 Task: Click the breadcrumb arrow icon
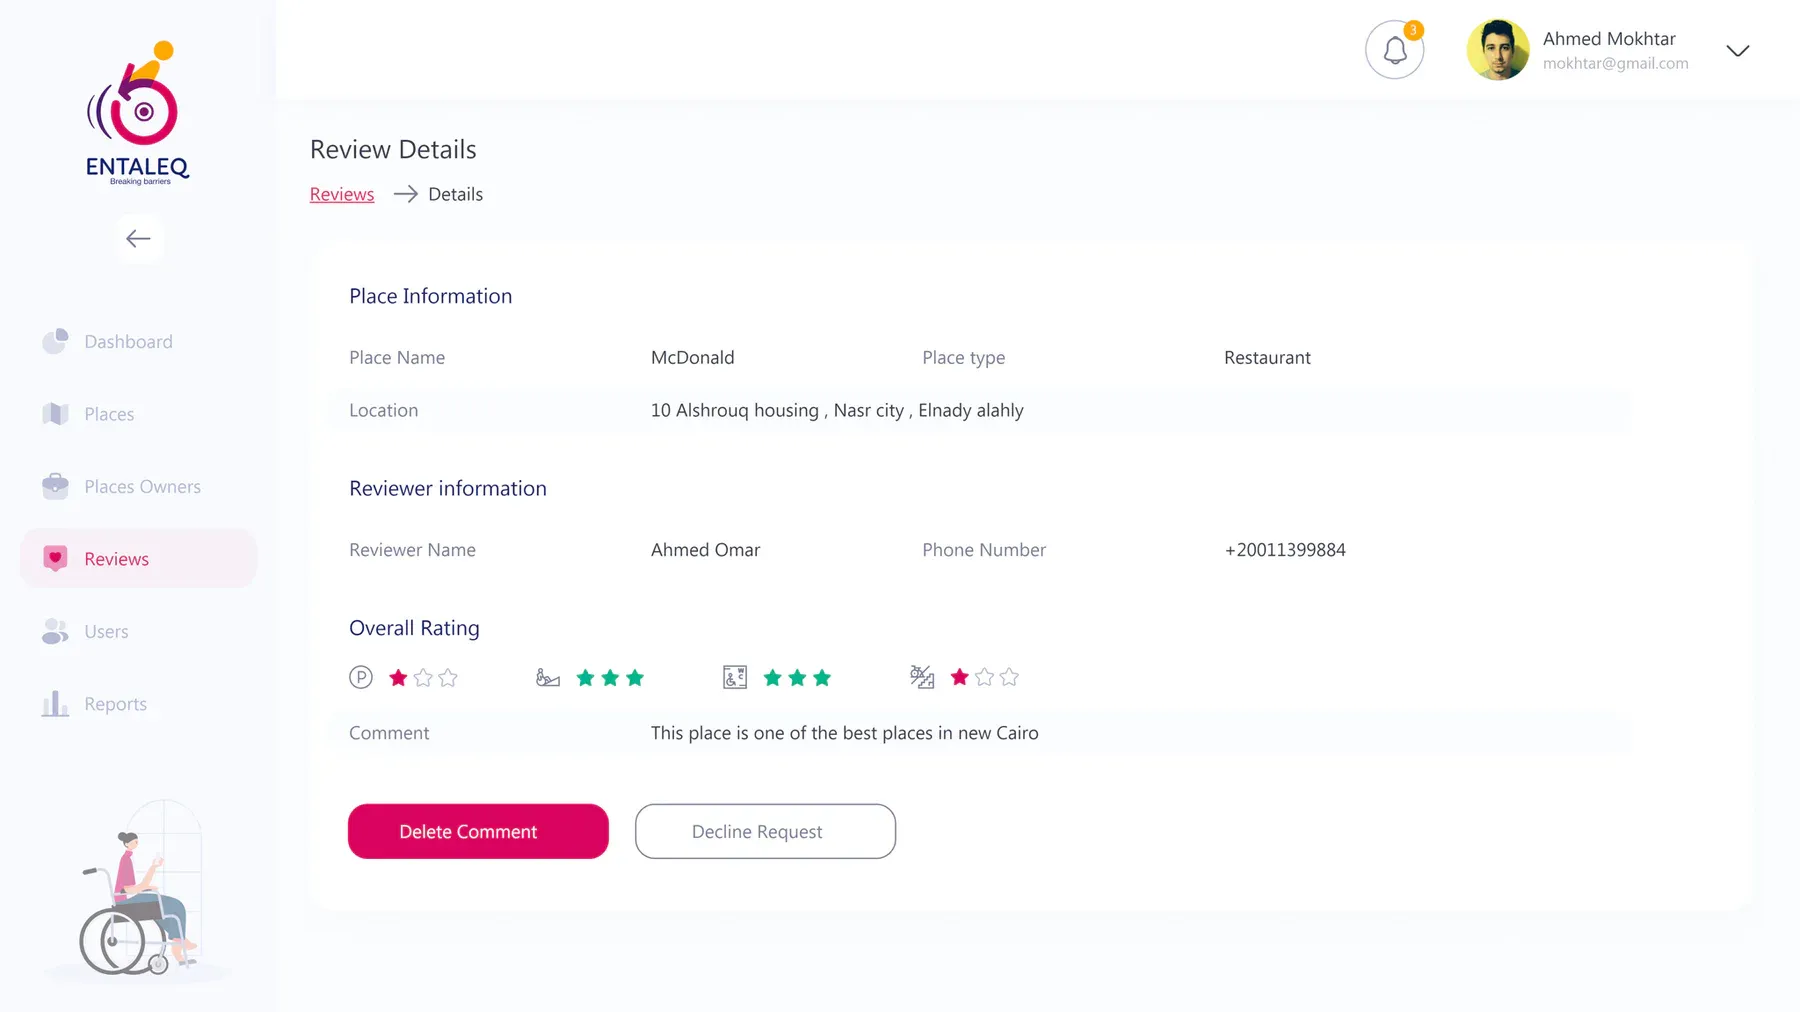[405, 194]
